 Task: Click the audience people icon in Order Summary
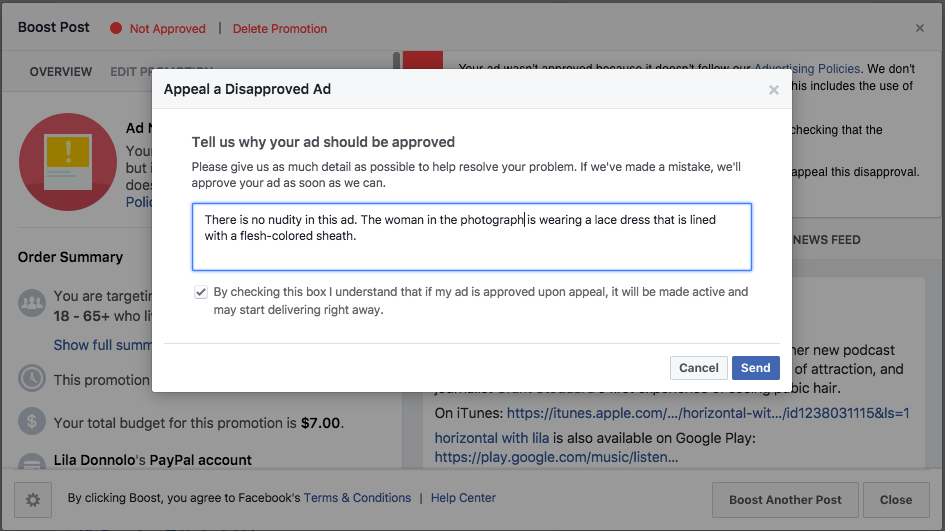32,303
